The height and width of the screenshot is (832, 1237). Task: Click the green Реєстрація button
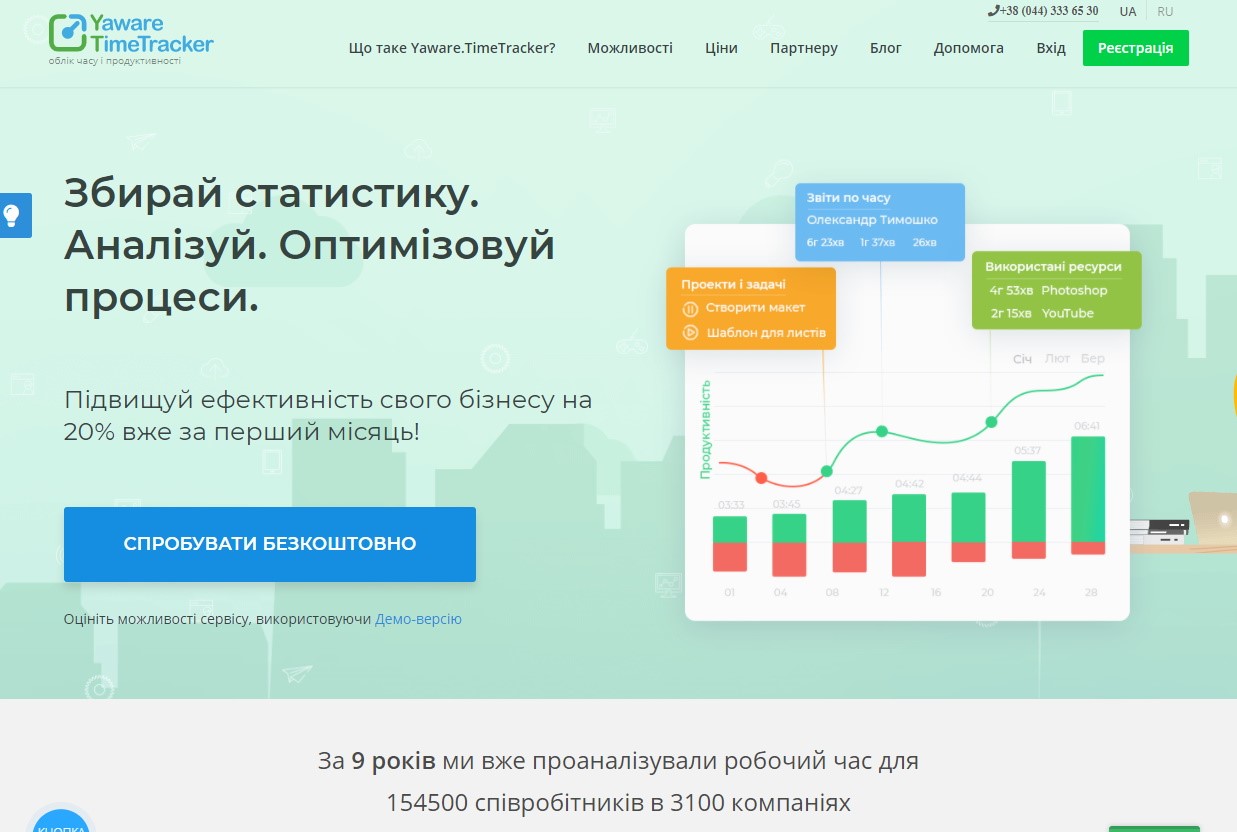point(1136,48)
